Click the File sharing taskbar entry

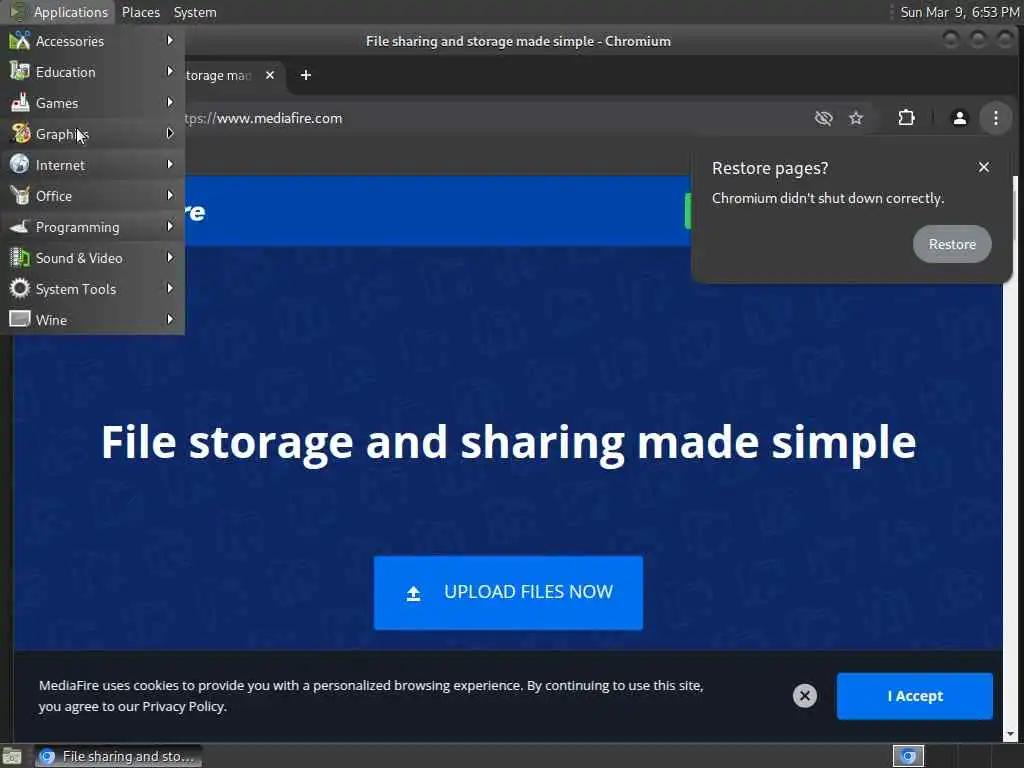[118, 756]
